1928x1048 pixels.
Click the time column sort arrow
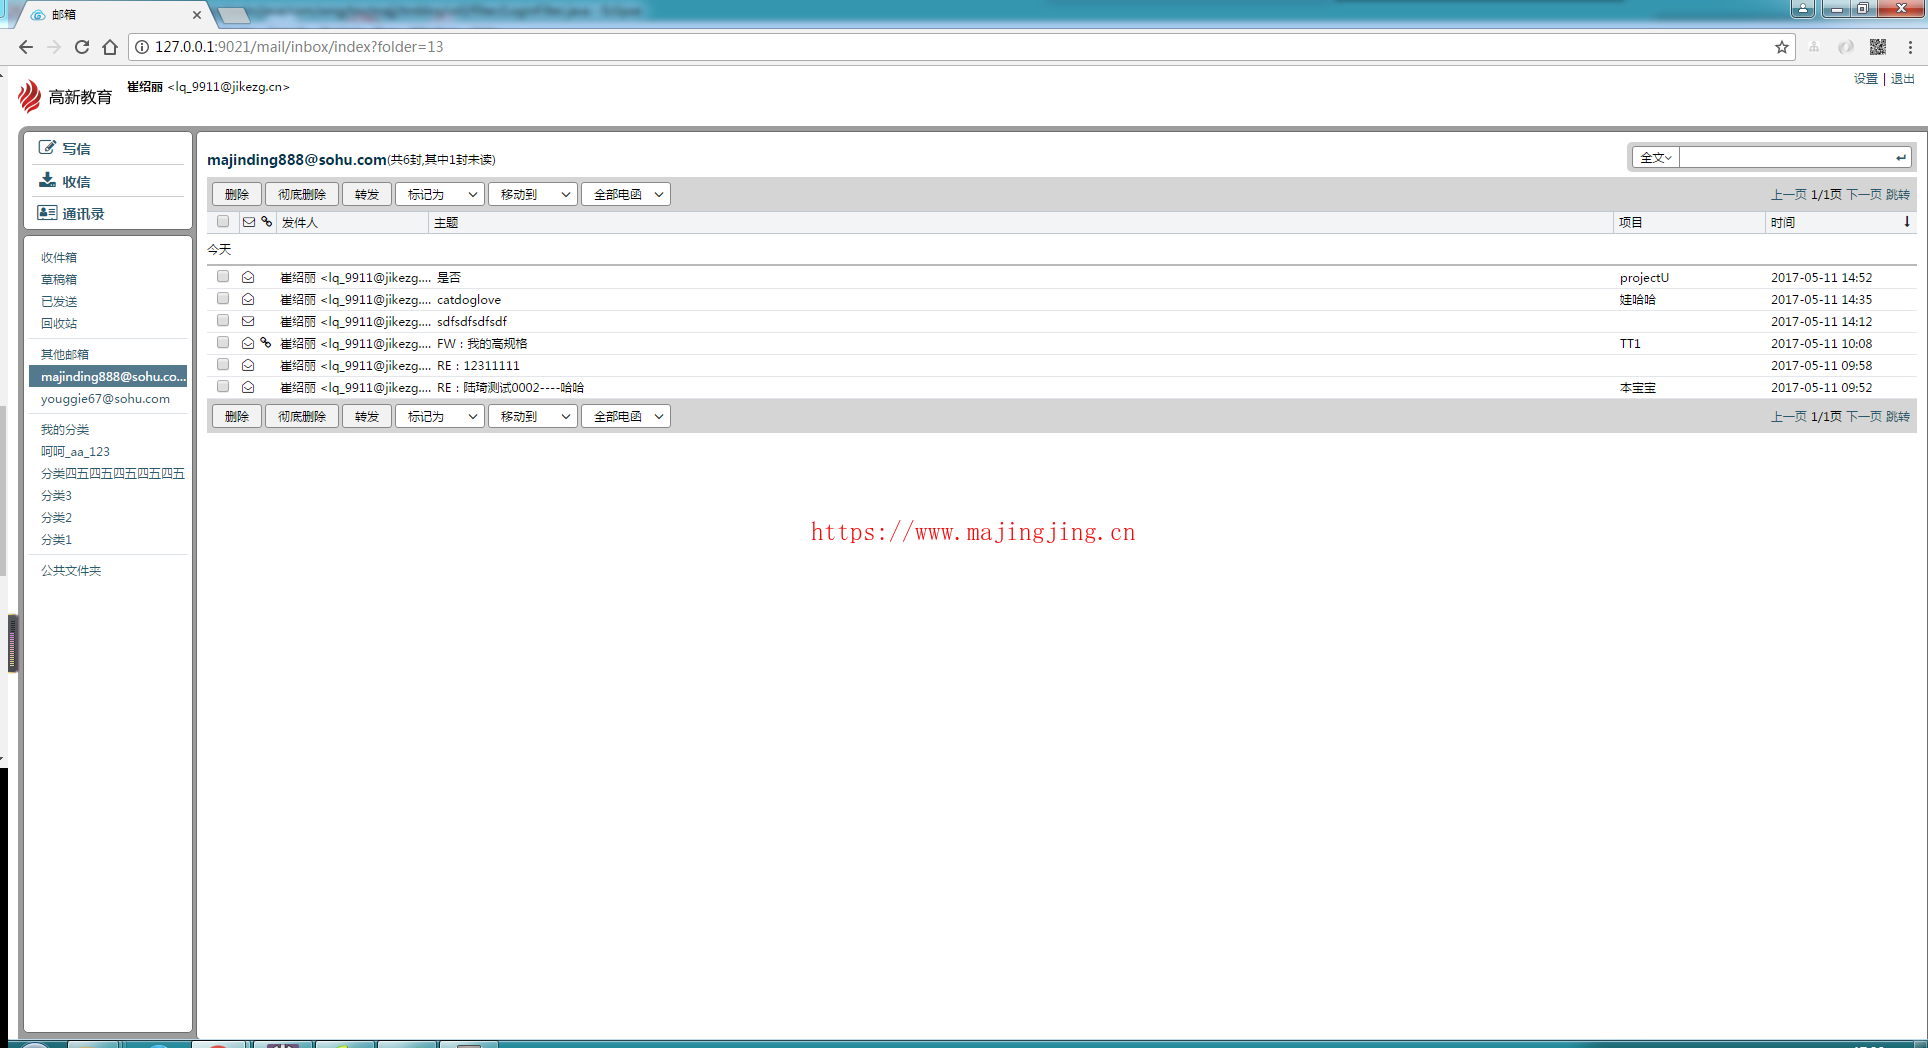point(1907,222)
